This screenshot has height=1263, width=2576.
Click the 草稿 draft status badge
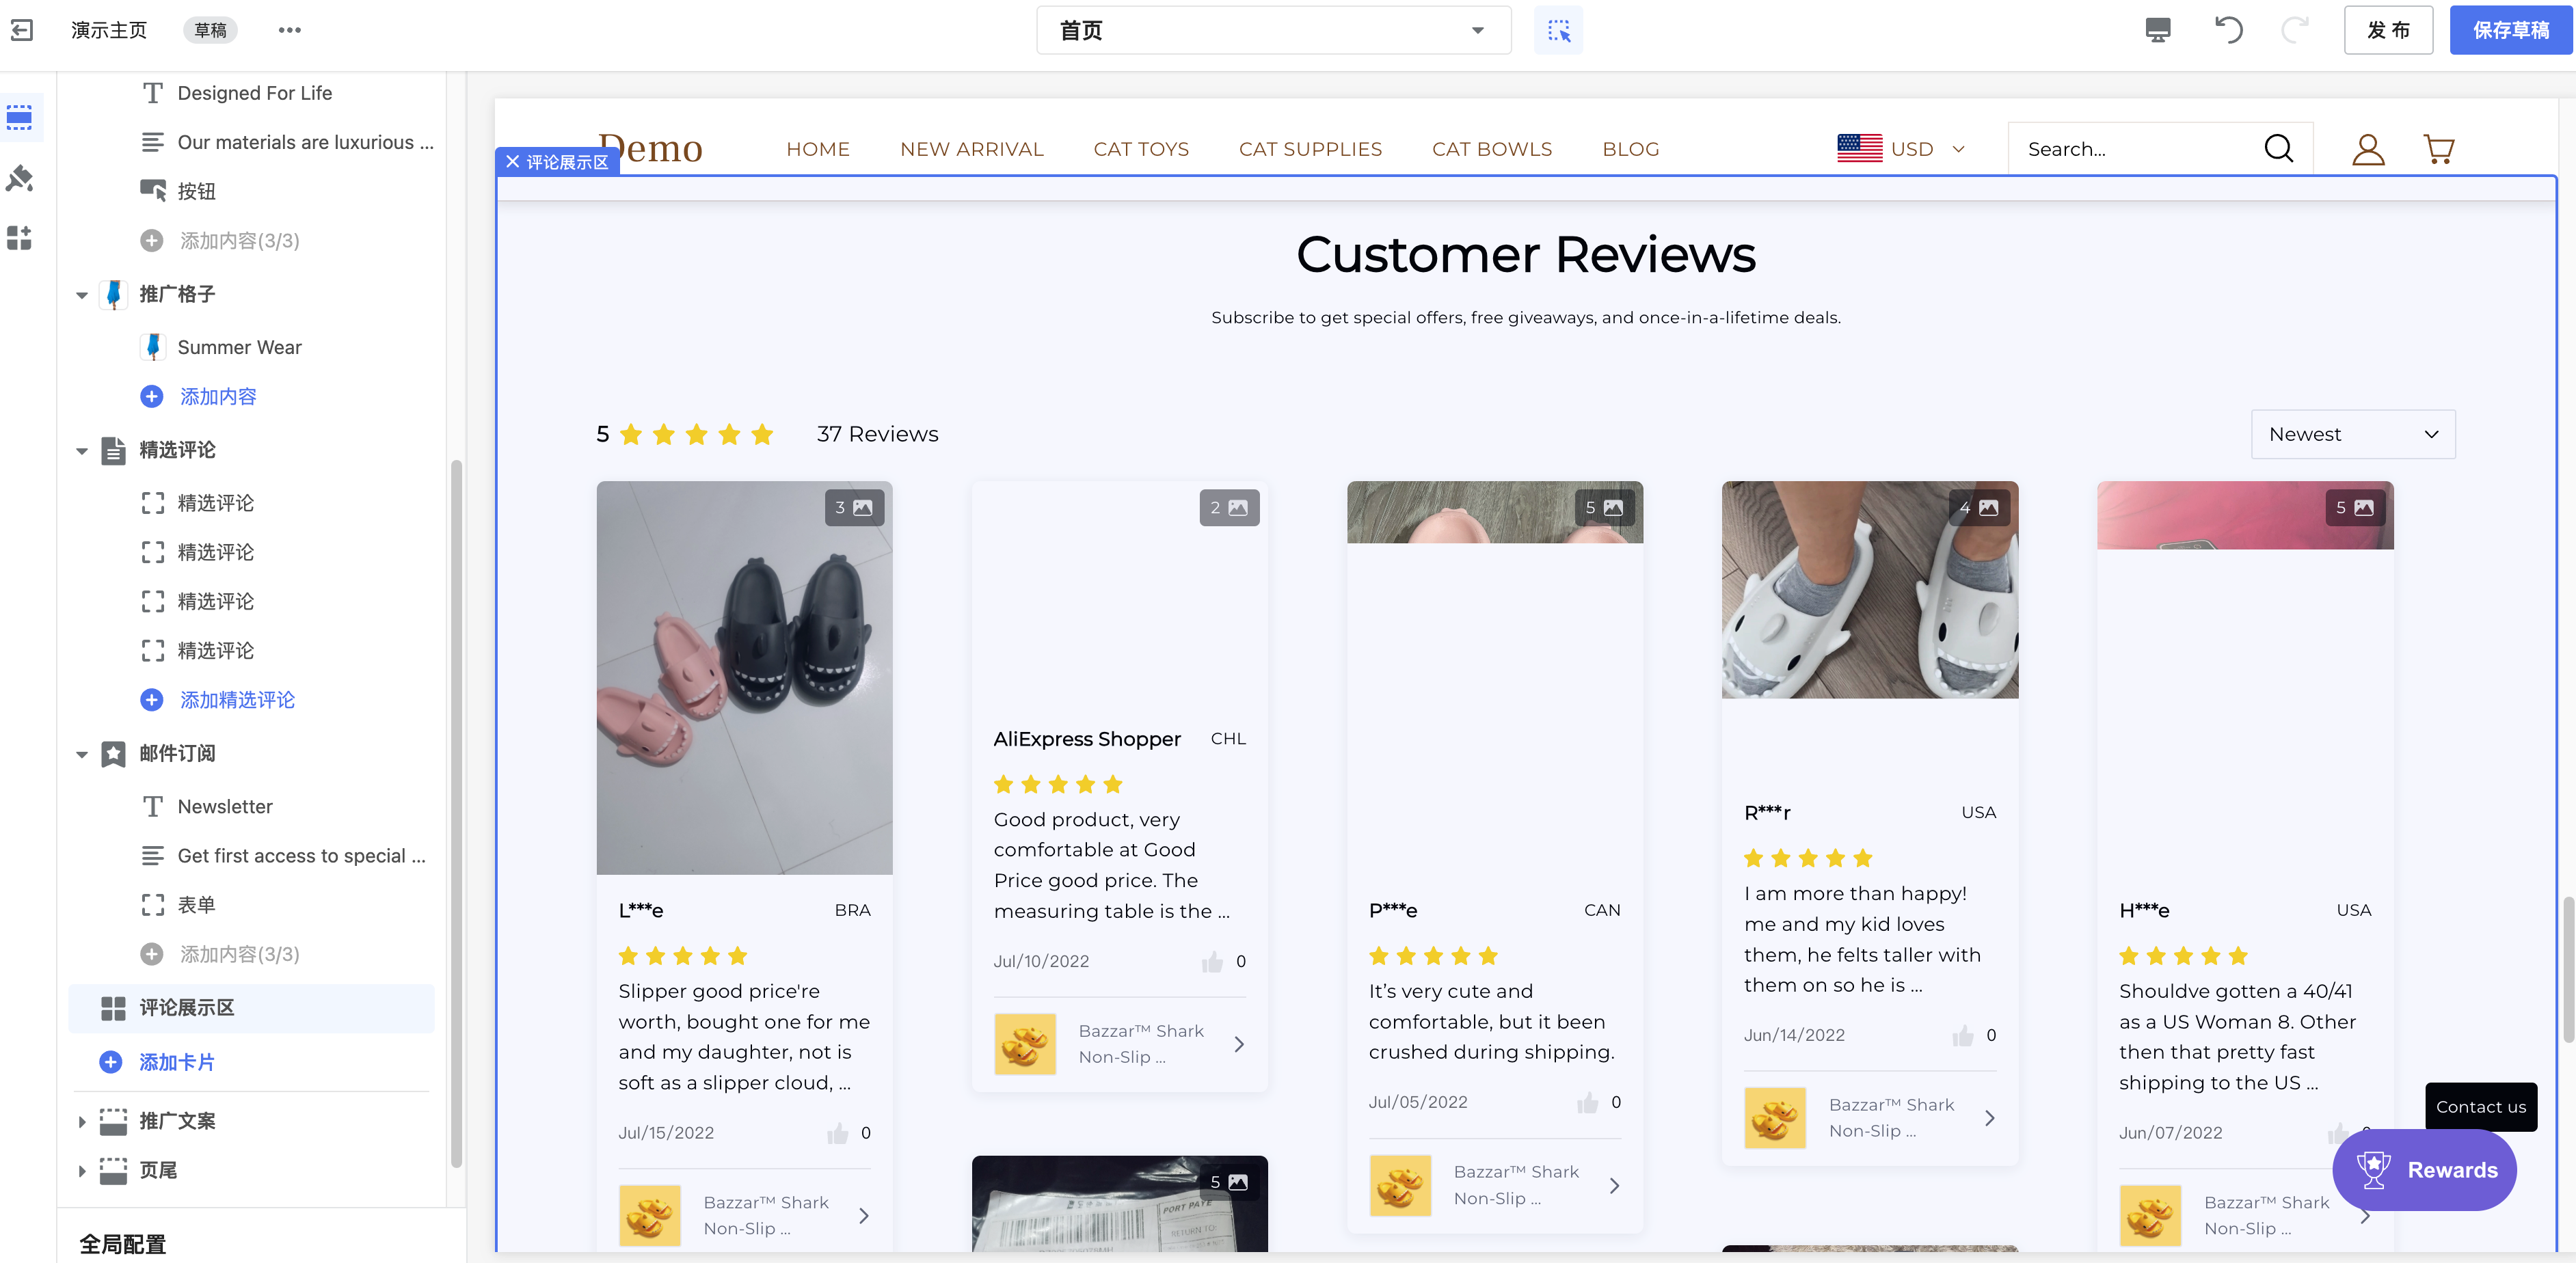(210, 30)
